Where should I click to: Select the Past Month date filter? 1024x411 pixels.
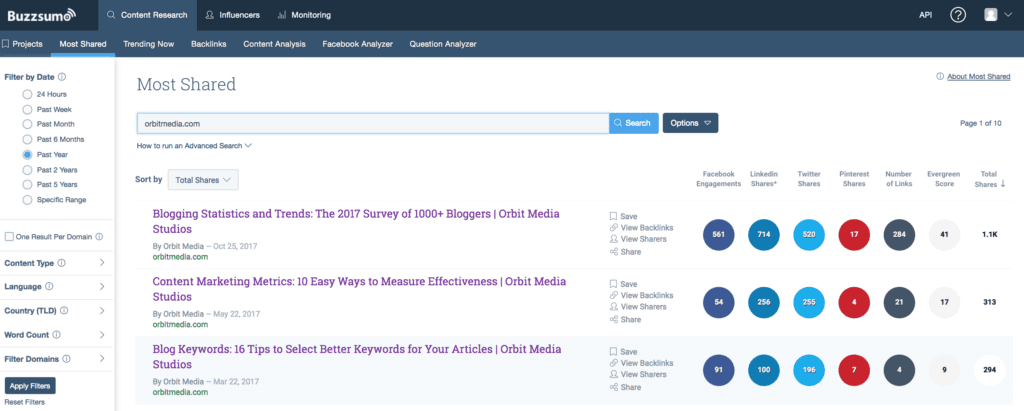pyautogui.click(x=27, y=124)
